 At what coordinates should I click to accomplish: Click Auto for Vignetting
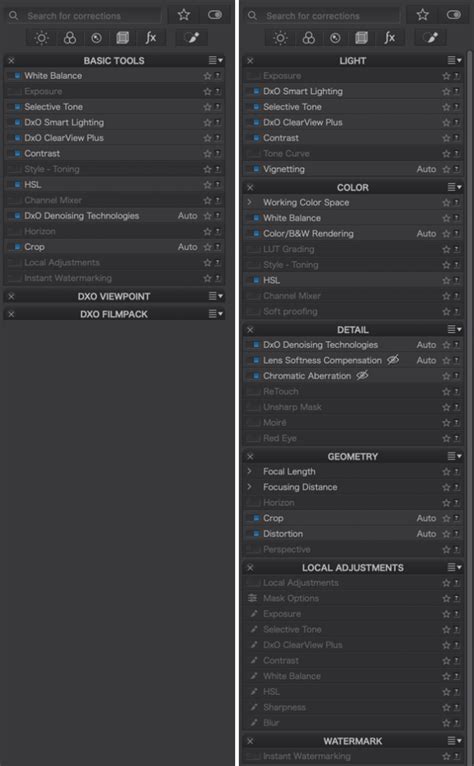(427, 170)
